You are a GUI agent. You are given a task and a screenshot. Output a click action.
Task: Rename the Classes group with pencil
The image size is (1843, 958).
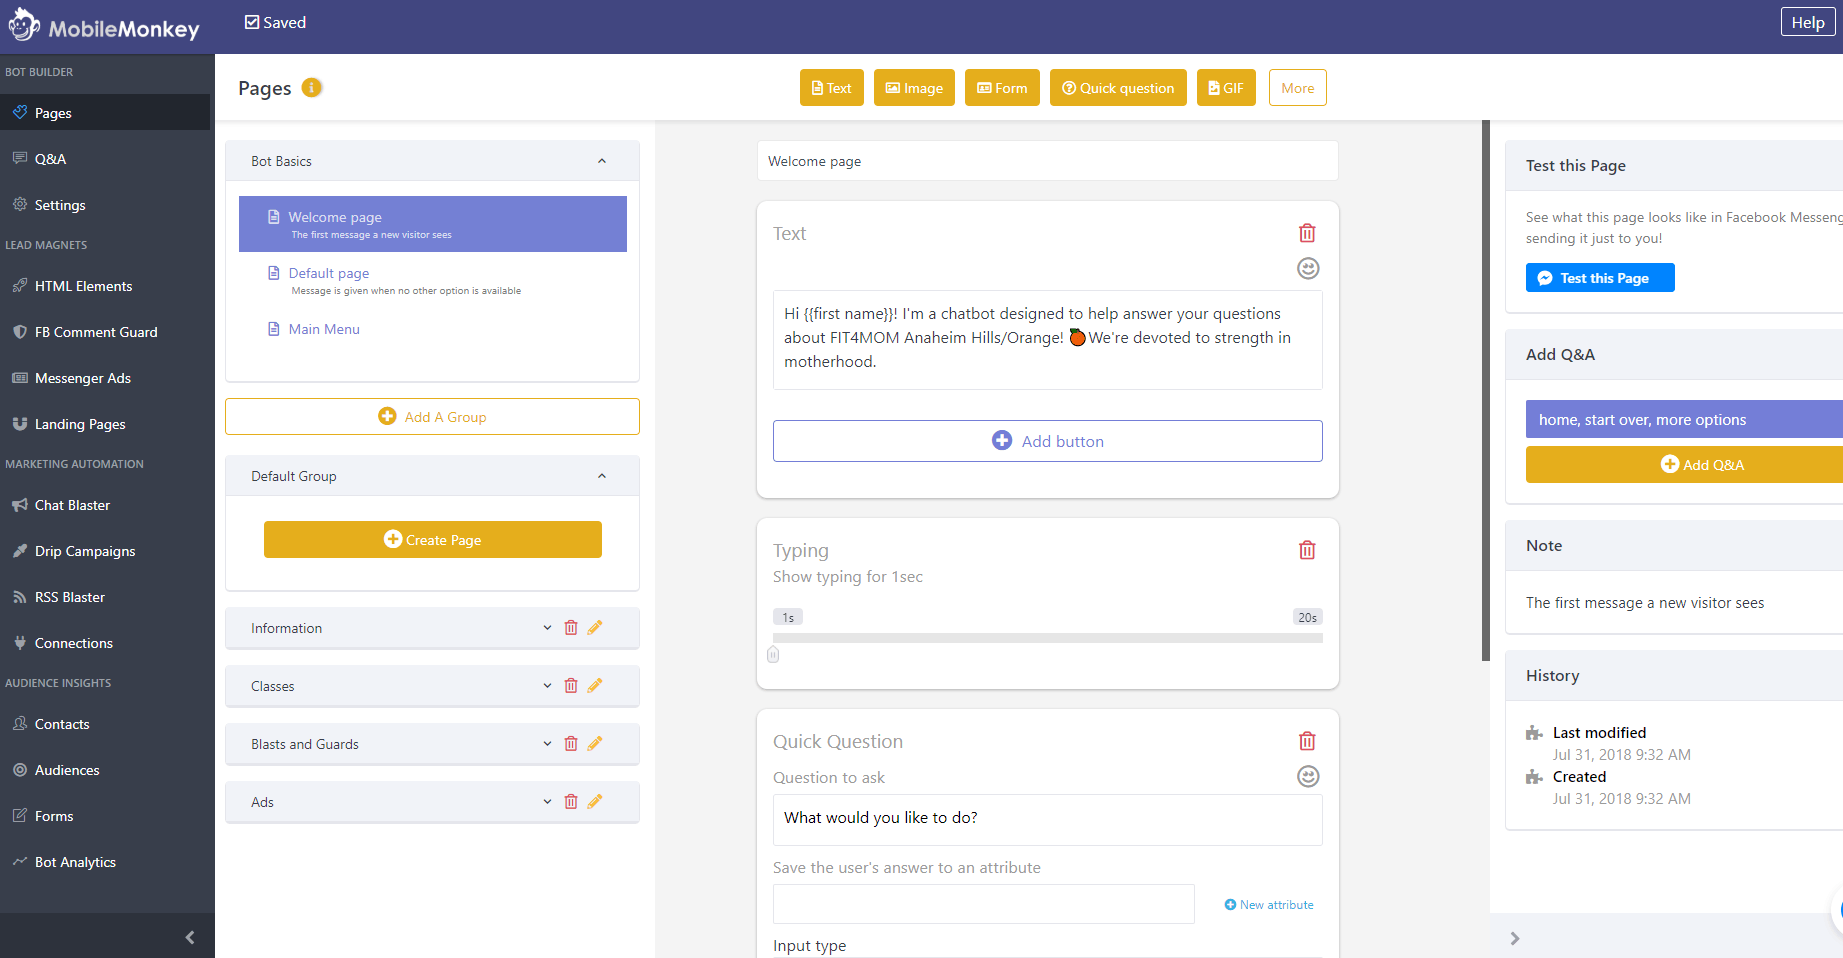pyautogui.click(x=595, y=686)
